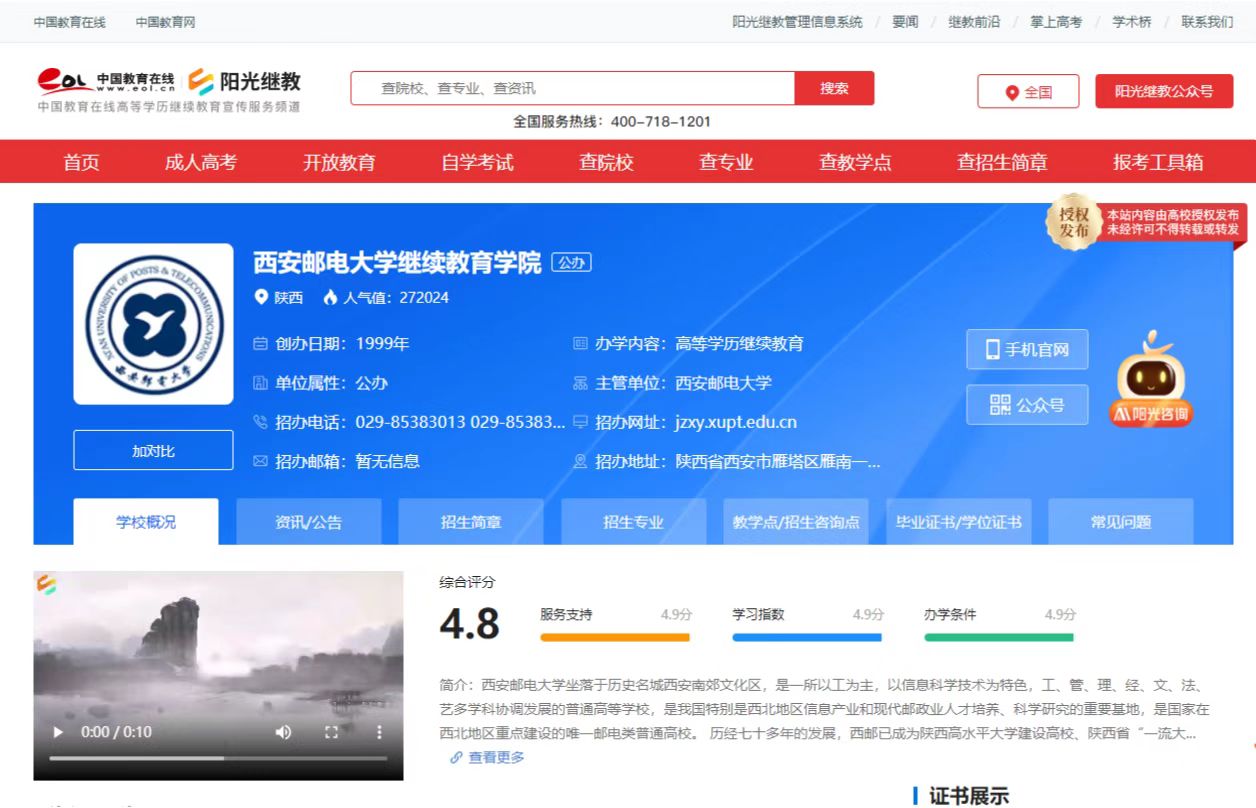Click the 陕西 location pin icon
This screenshot has width=1256, height=808.
pyautogui.click(x=262, y=297)
